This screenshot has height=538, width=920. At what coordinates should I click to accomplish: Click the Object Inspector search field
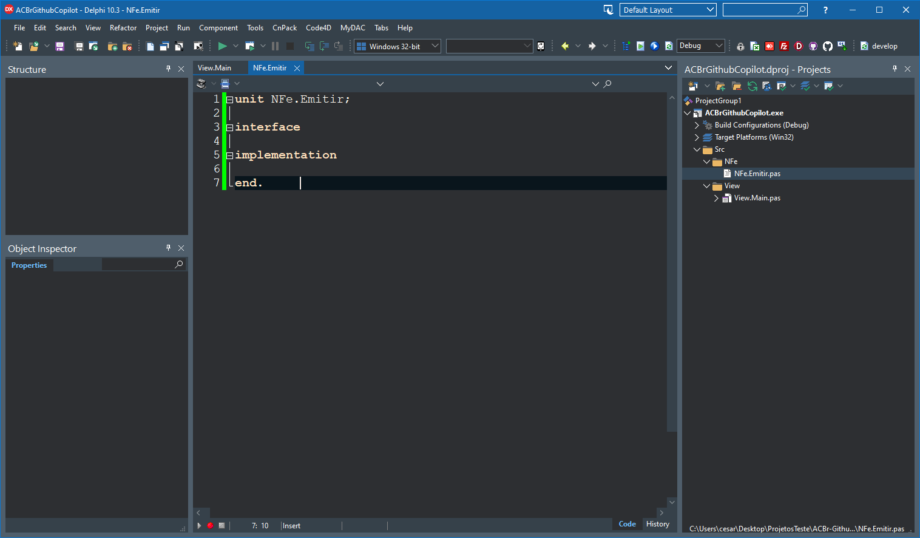143,265
